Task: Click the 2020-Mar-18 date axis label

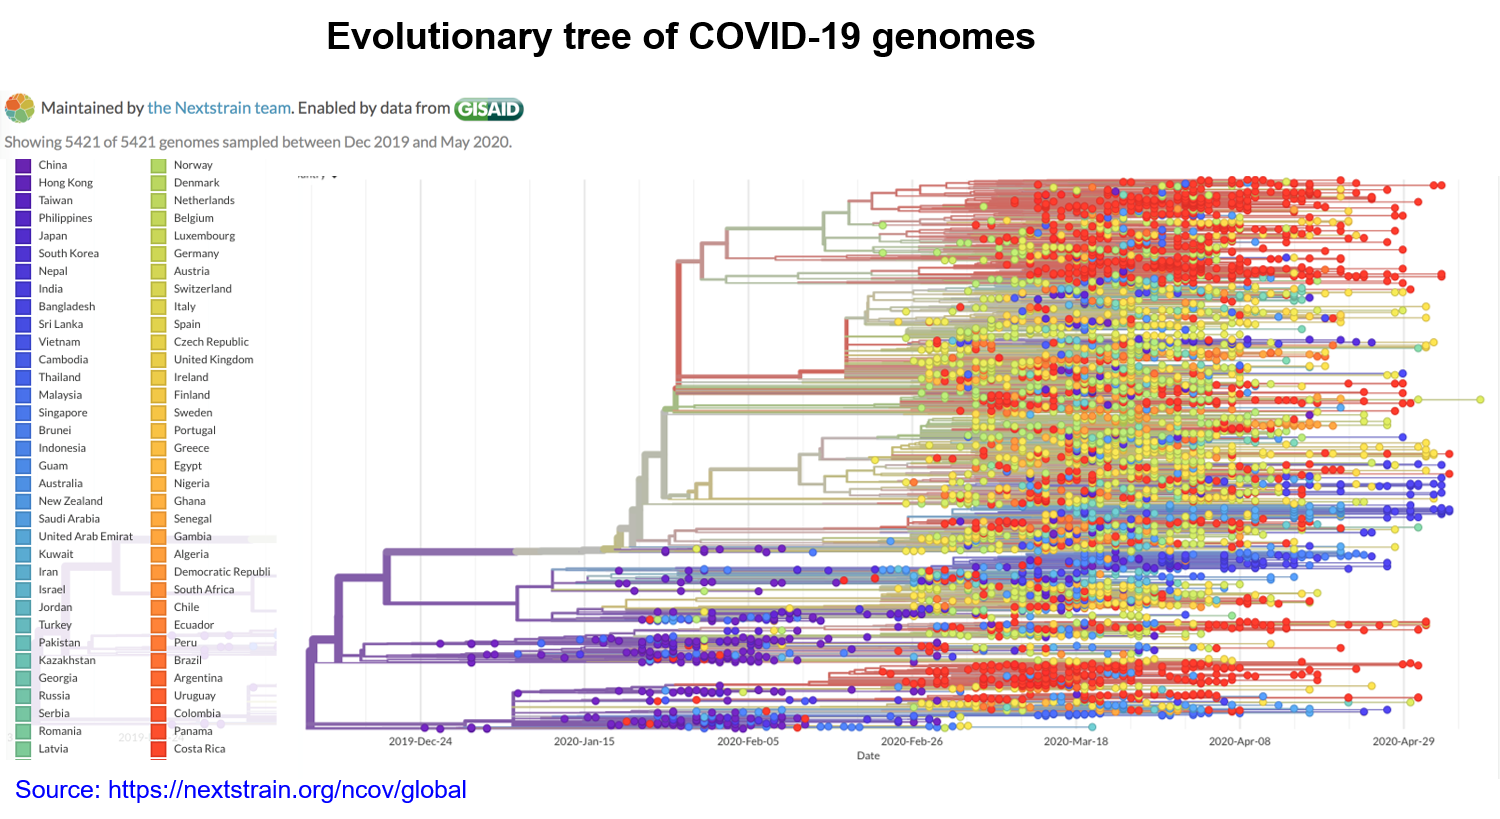Action: (x=1075, y=742)
